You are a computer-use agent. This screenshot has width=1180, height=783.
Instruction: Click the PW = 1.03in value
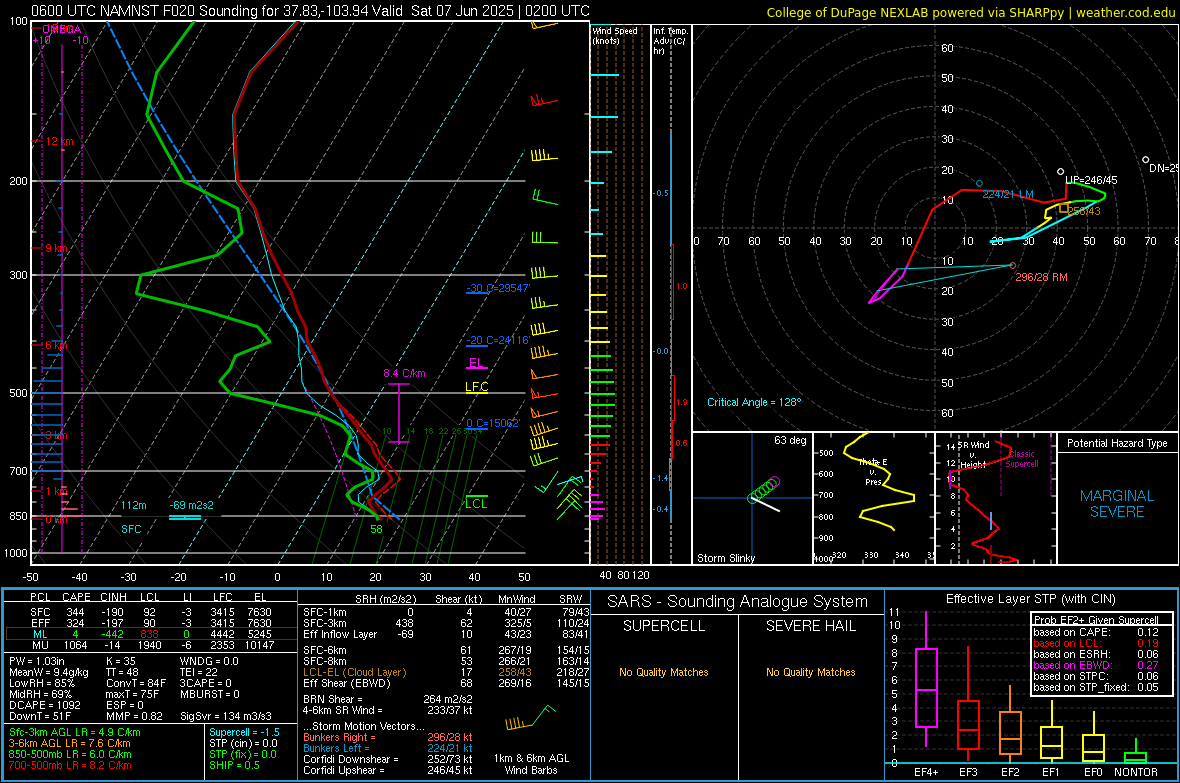[38, 661]
